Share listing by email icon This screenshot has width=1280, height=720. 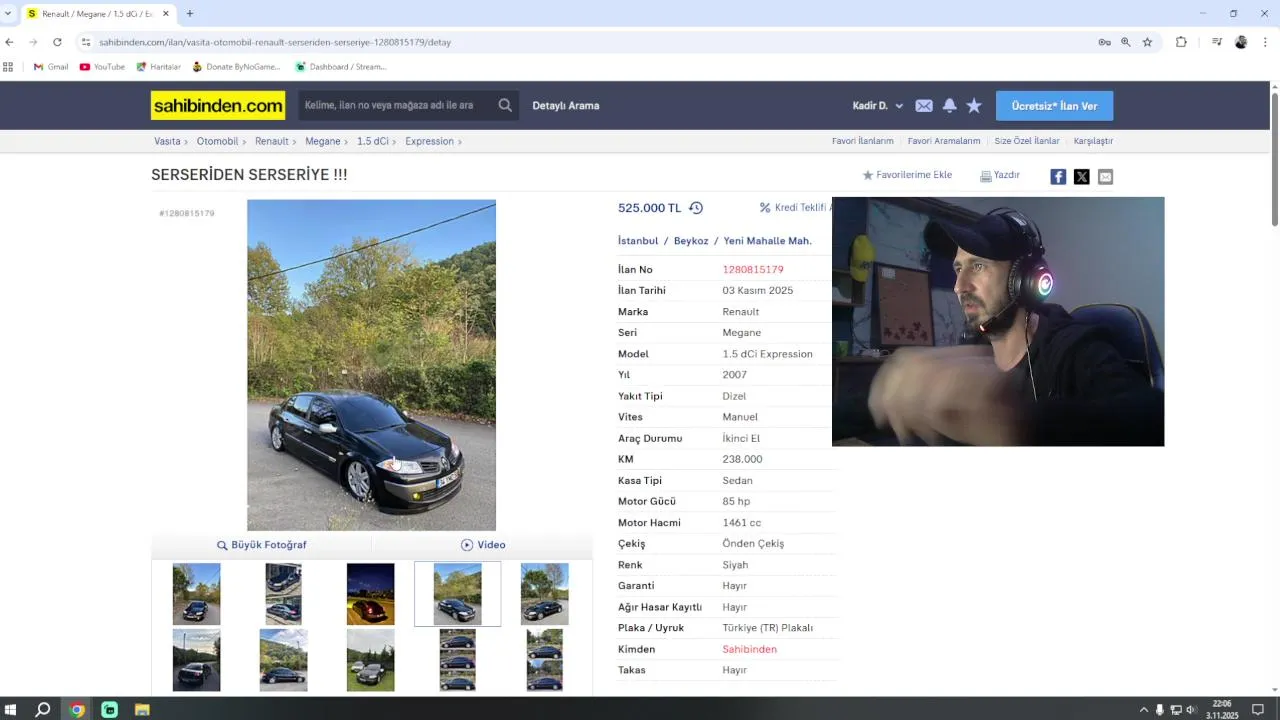[1105, 177]
